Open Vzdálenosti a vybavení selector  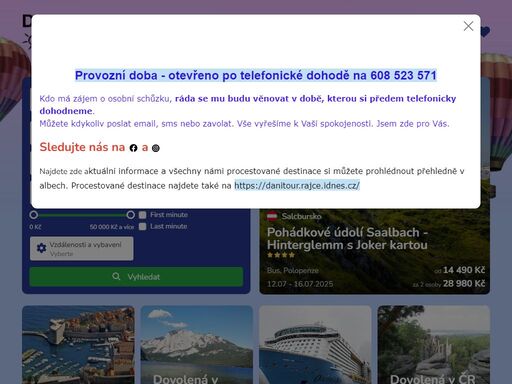(82, 249)
